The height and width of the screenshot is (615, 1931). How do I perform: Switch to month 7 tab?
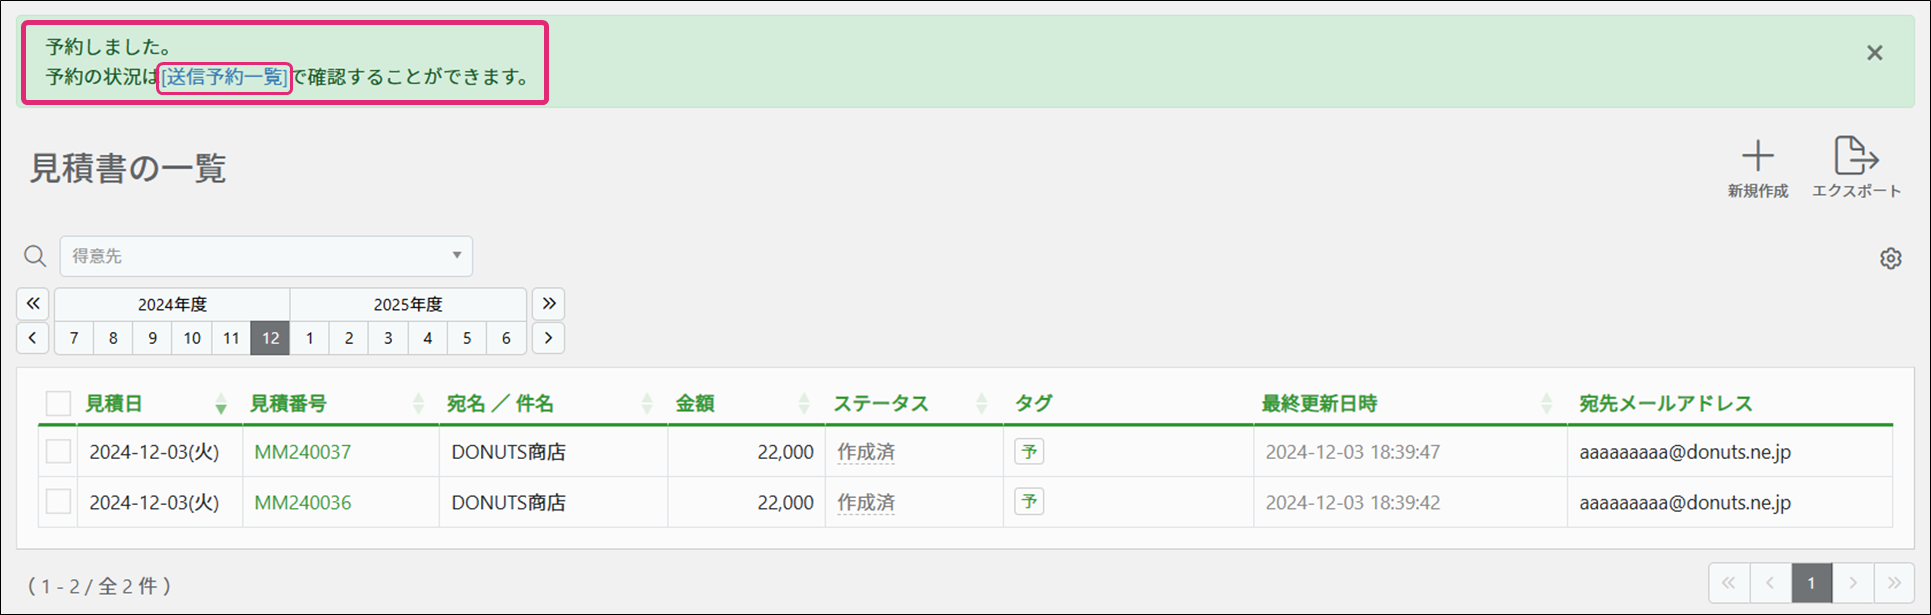(x=74, y=338)
